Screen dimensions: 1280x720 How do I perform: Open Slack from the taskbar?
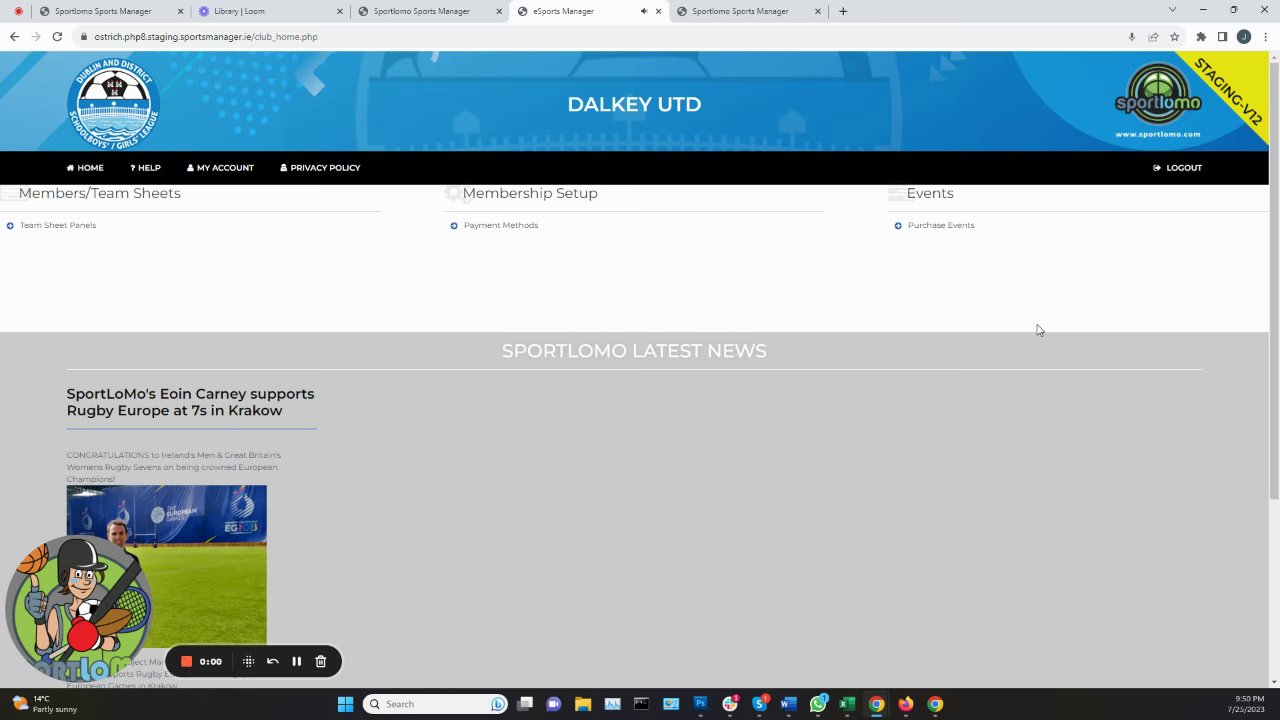[x=730, y=704]
